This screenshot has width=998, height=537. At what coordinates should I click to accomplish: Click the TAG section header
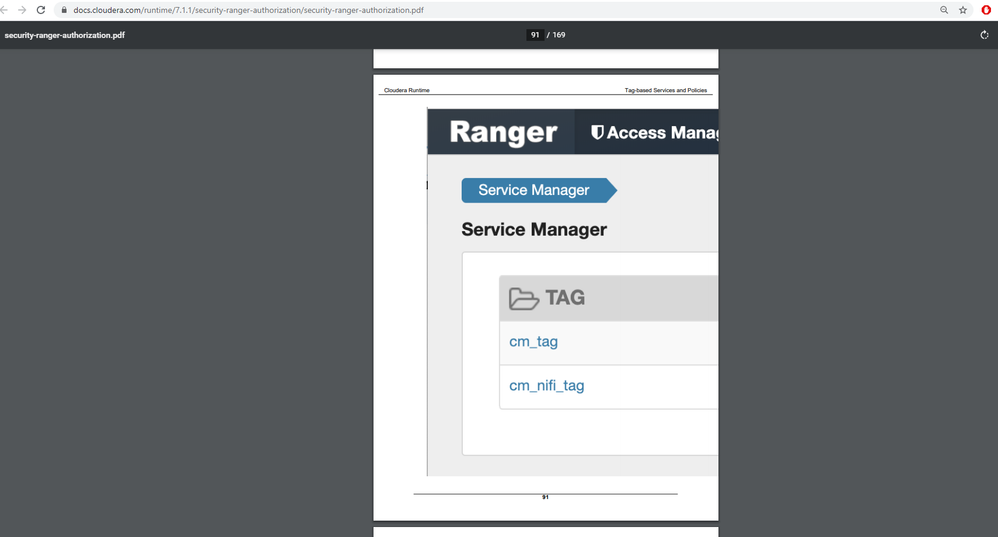(x=608, y=298)
